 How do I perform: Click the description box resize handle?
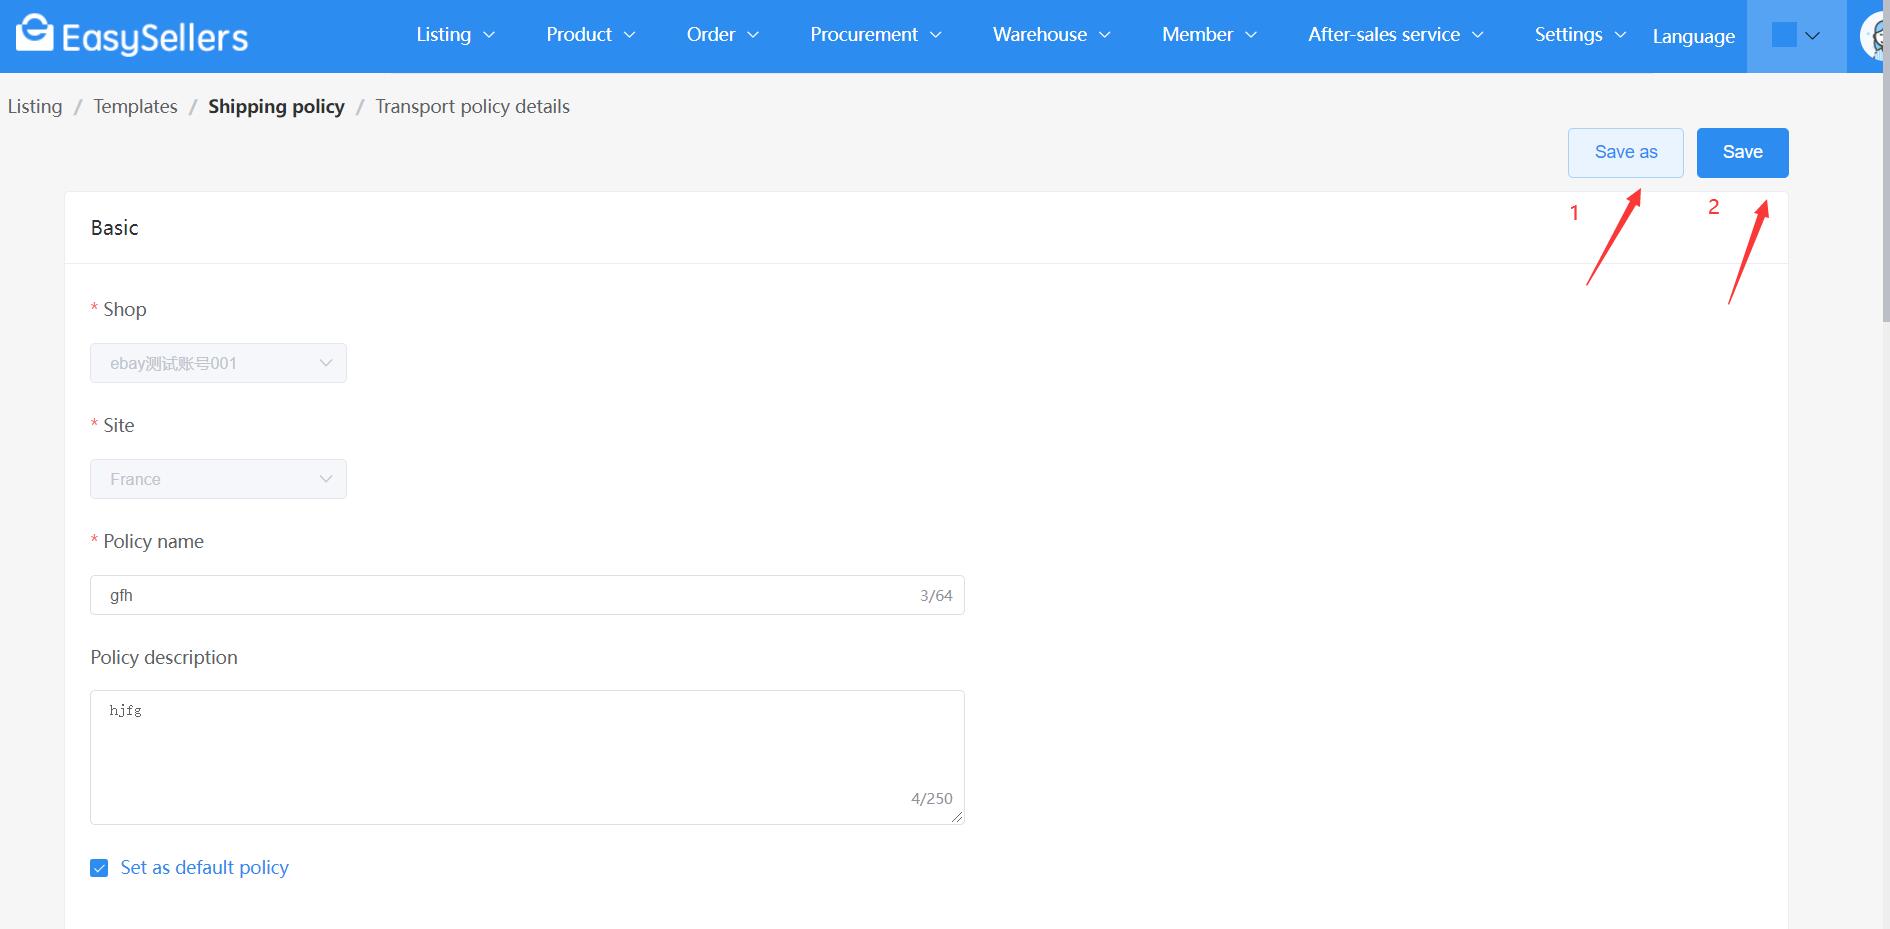point(957,817)
